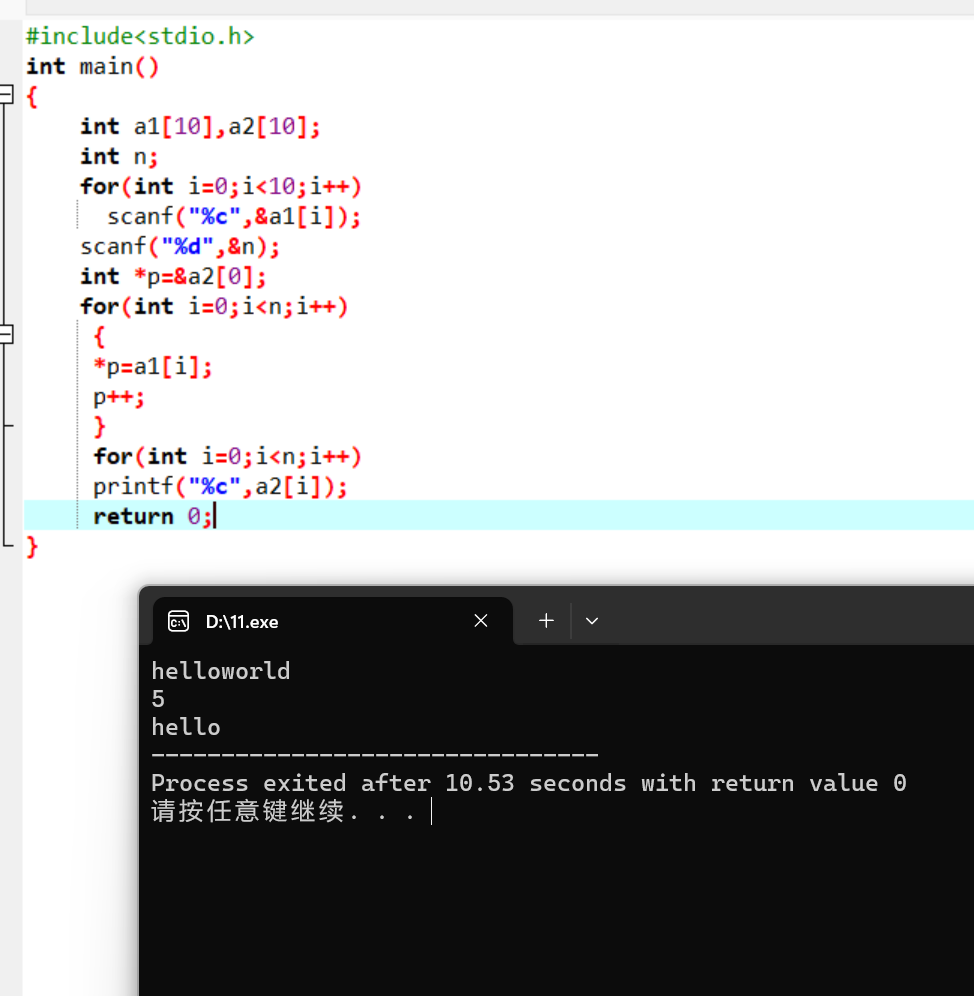Viewport: 974px width, 996px height.
Task: Click the '*p=a1[i];' line
Action: [x=152, y=367]
